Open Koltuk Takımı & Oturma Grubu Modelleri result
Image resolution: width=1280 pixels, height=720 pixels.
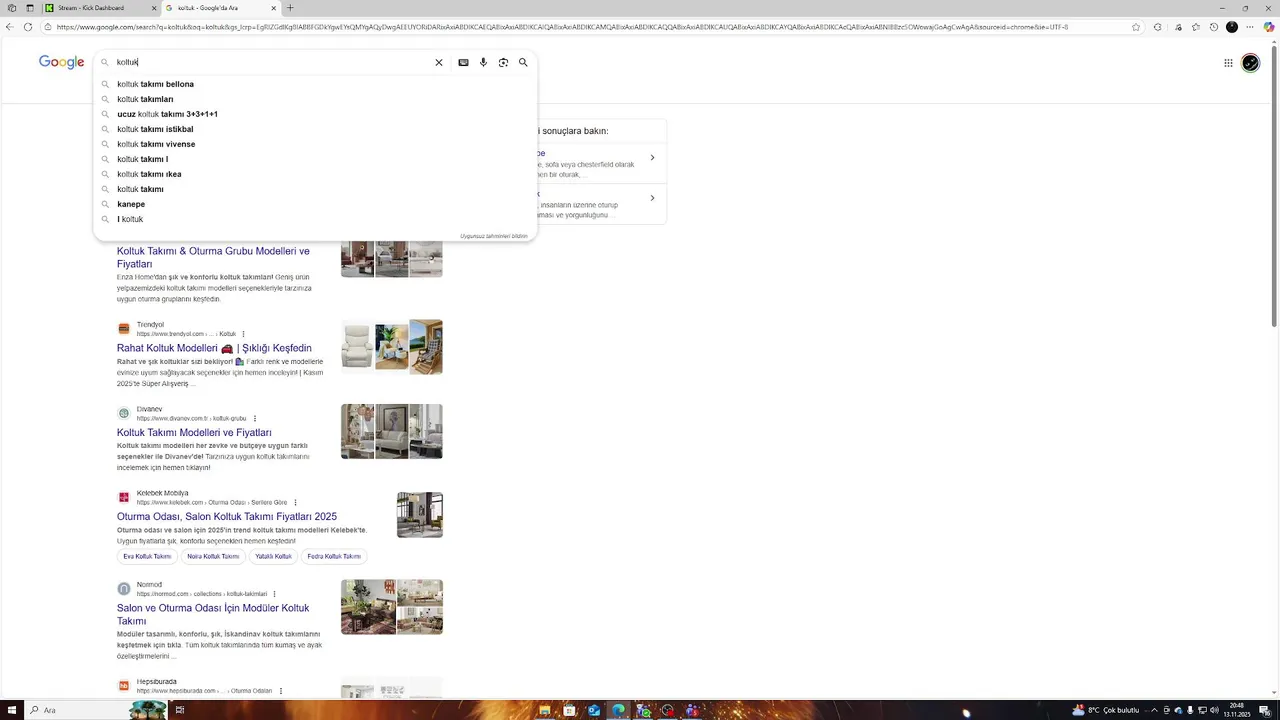click(x=213, y=258)
